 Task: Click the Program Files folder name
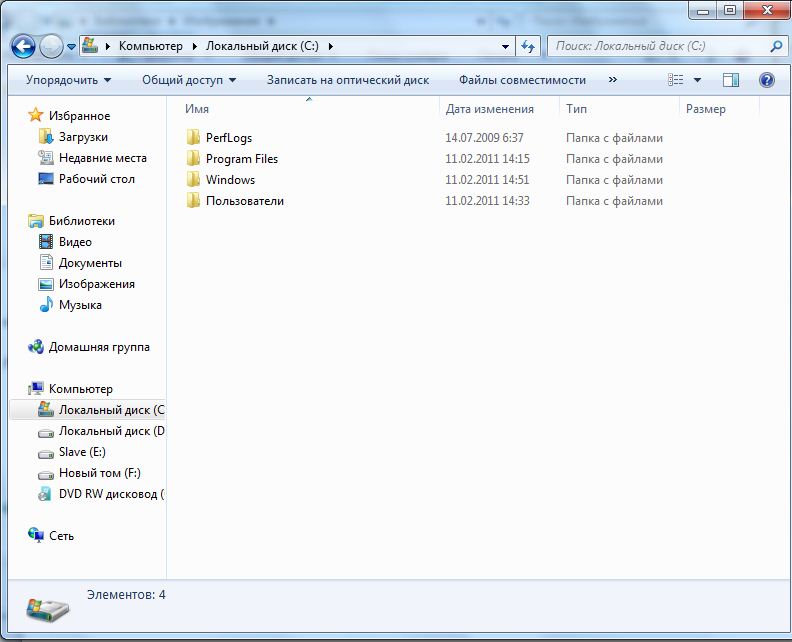[x=242, y=159]
